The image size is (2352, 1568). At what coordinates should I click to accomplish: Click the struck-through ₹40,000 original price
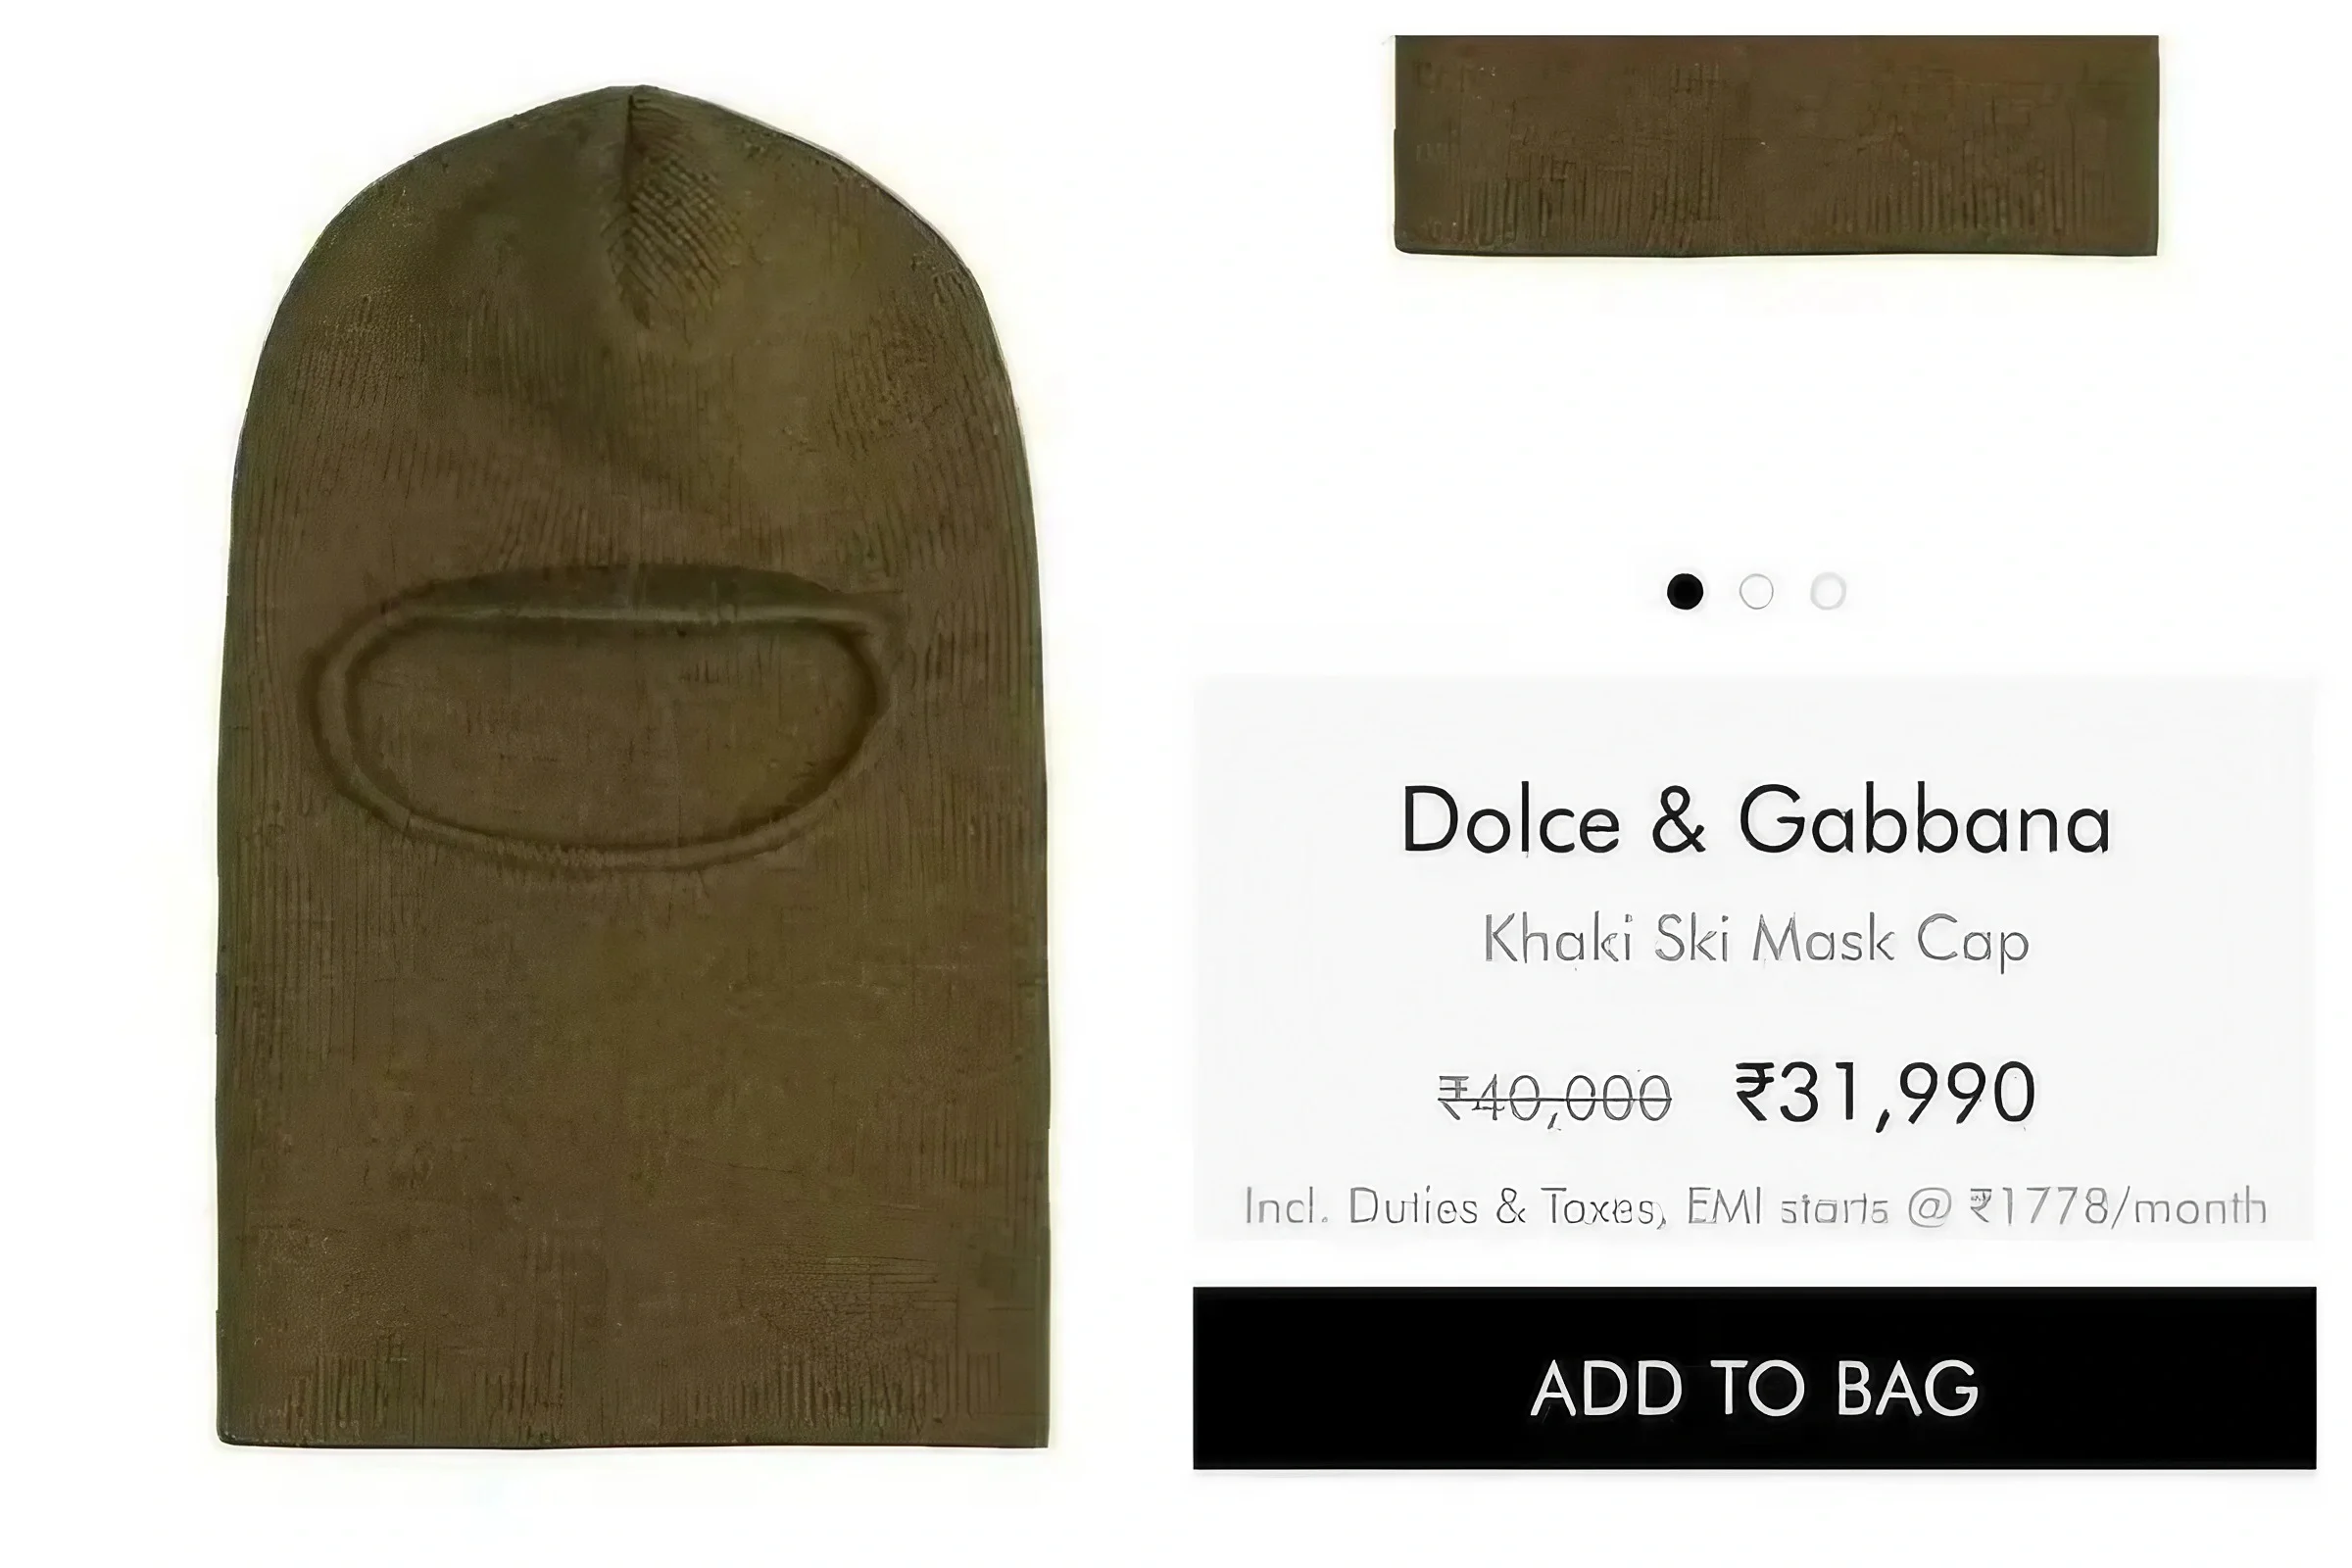click(x=1554, y=1097)
